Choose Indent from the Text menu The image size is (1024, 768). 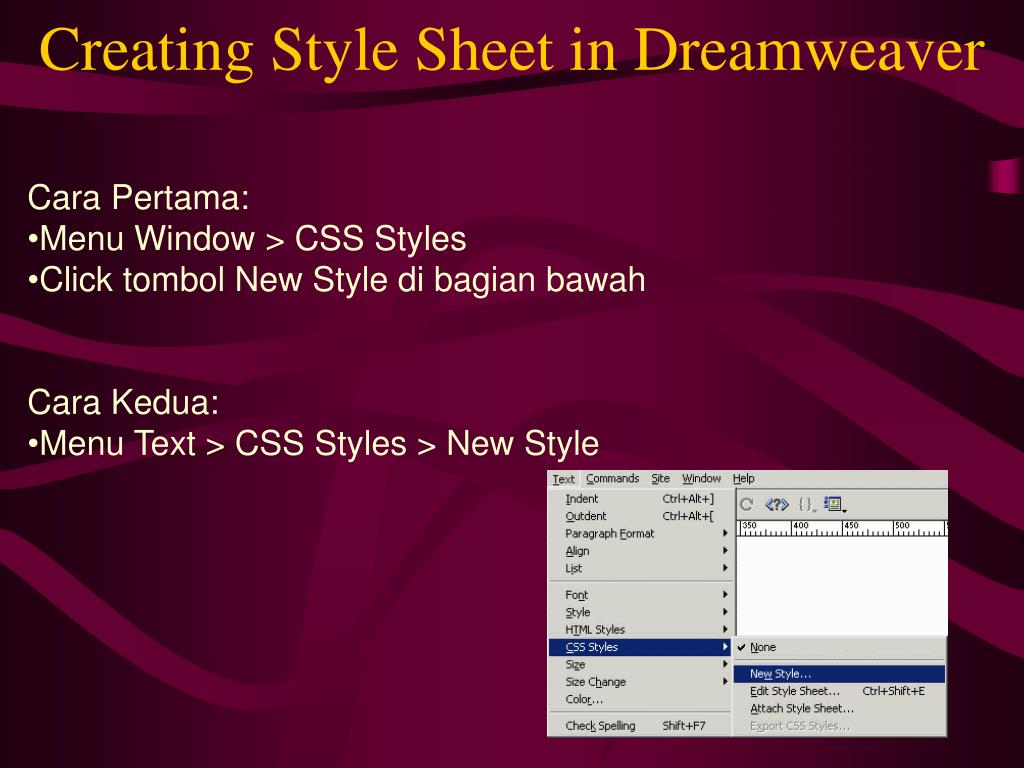[640, 499]
